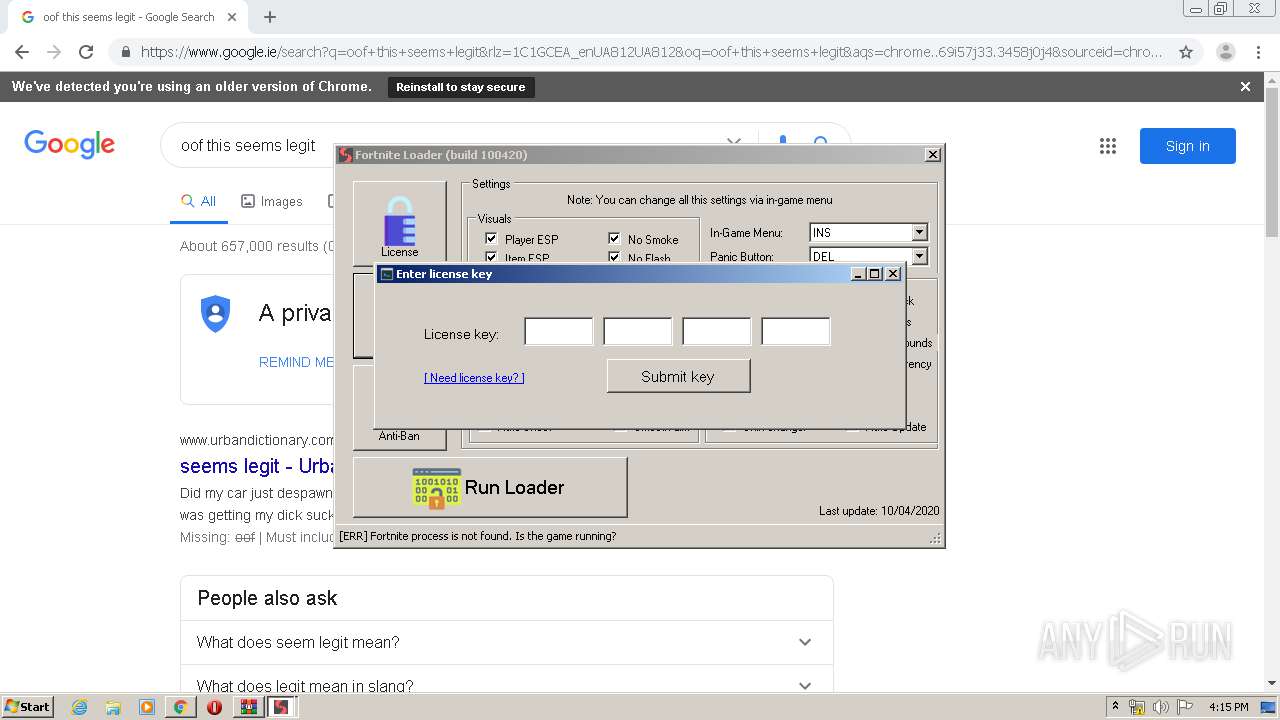The height and width of the screenshot is (720, 1280).
Task: Click the taskbar clock showing 4:15 PM
Action: coord(1228,707)
